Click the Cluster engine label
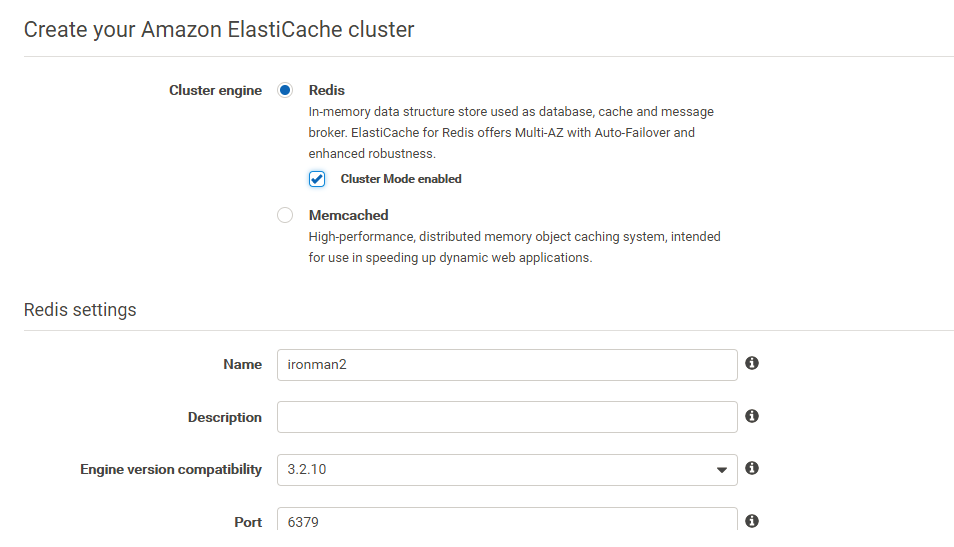The image size is (954, 547). tap(215, 90)
